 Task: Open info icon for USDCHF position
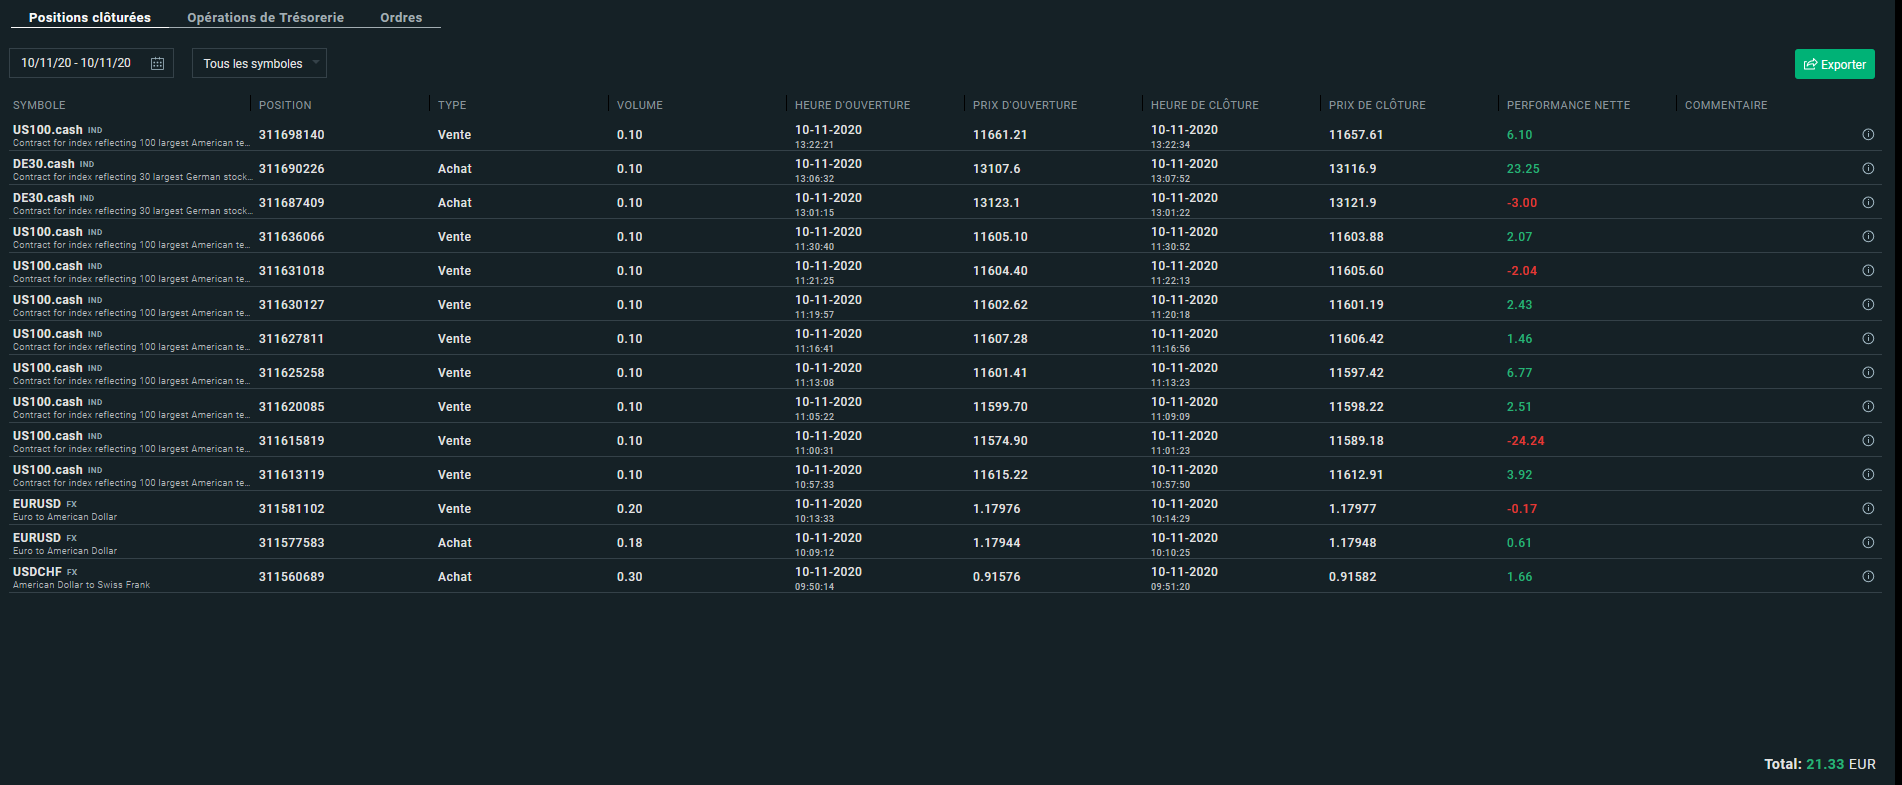click(x=1868, y=577)
